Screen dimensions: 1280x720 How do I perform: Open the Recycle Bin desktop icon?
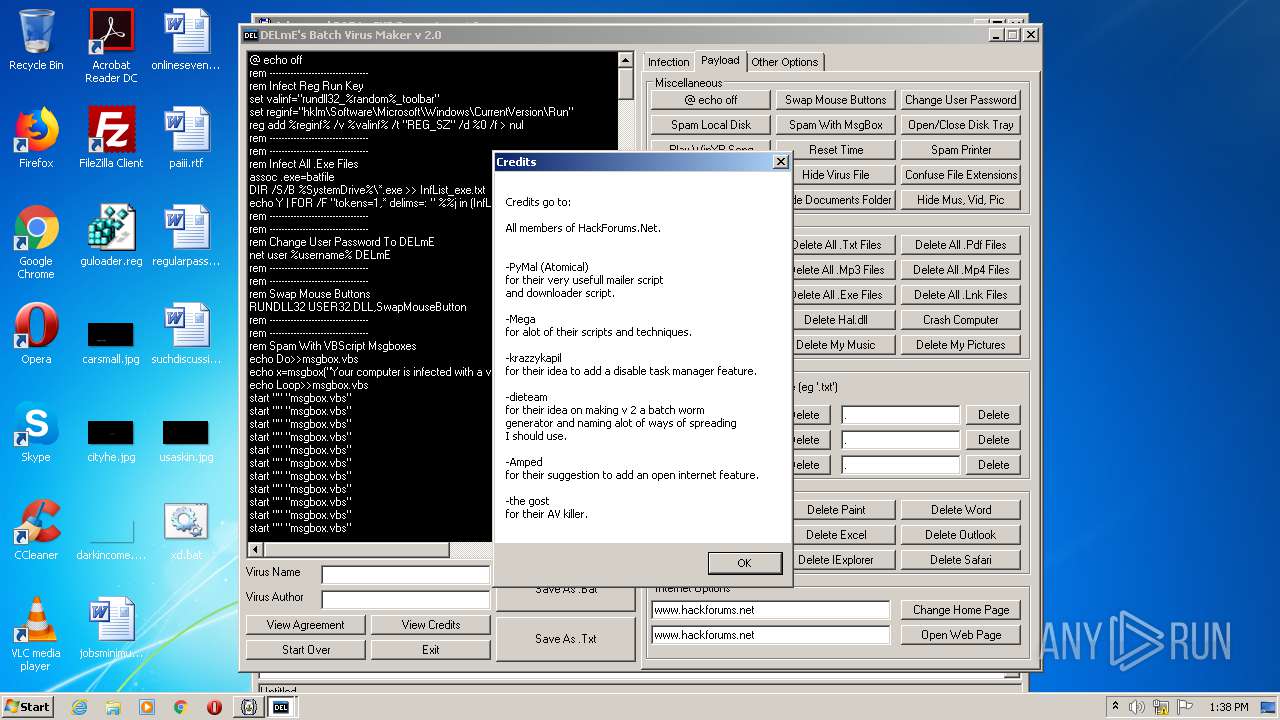(x=36, y=40)
